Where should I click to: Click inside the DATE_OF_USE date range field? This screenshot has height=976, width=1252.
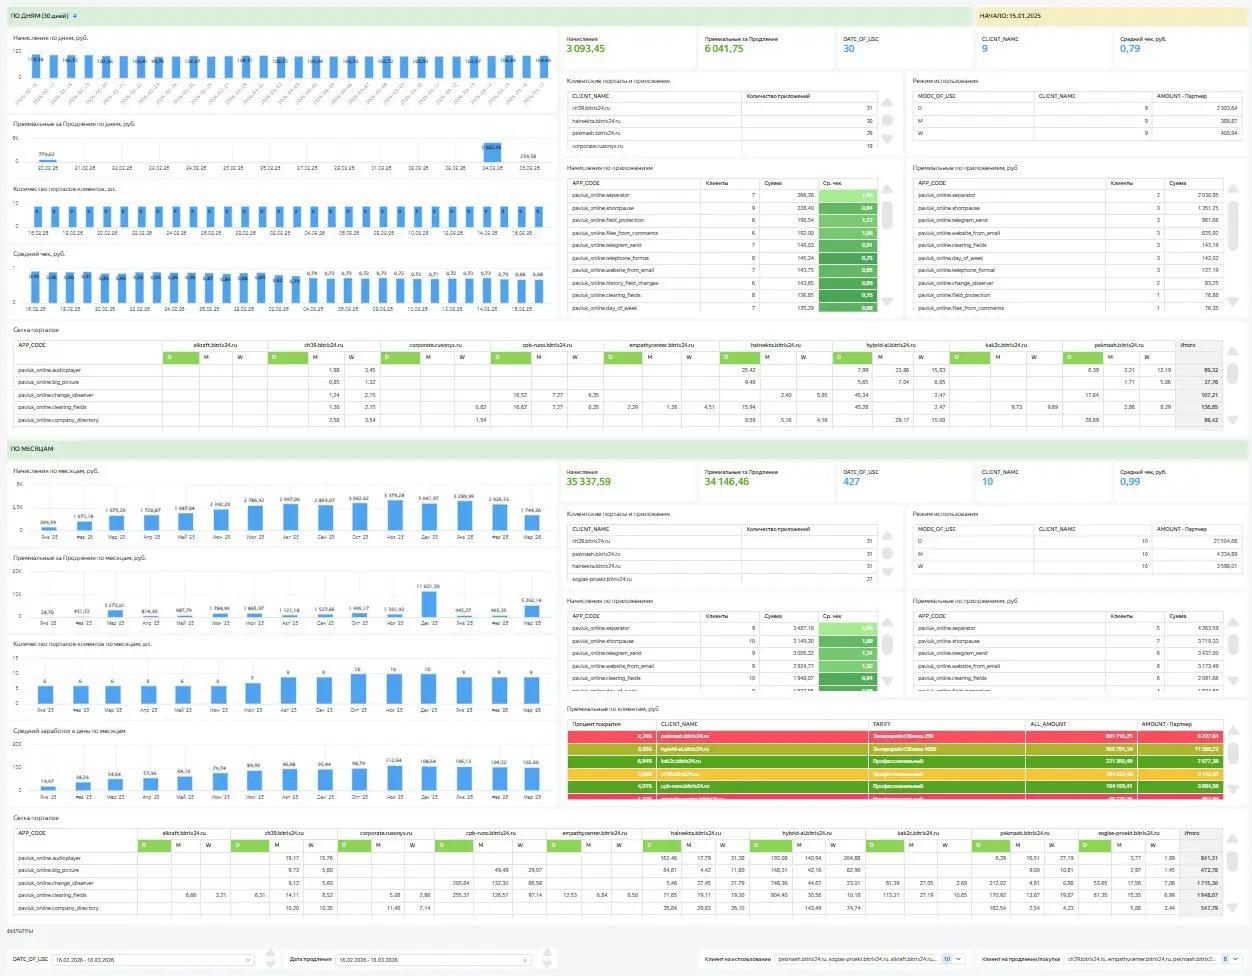coord(150,959)
